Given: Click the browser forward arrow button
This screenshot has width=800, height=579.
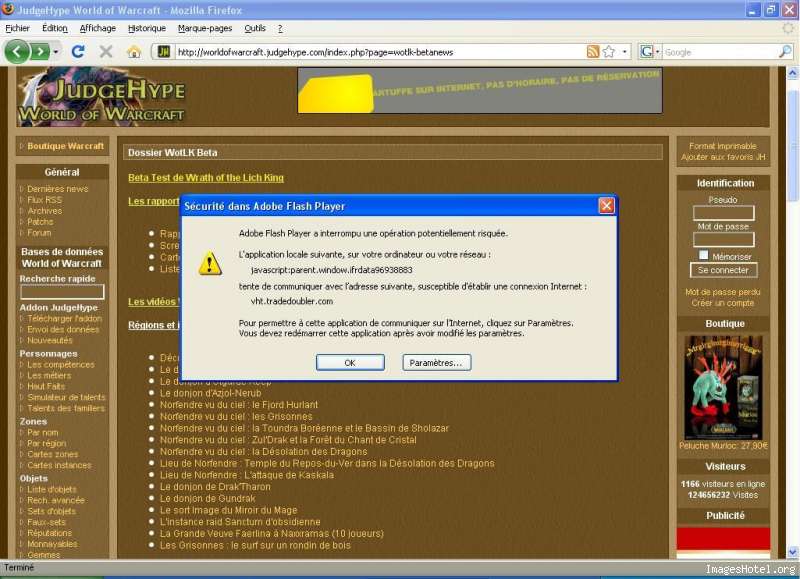Looking at the screenshot, I should click(x=39, y=51).
